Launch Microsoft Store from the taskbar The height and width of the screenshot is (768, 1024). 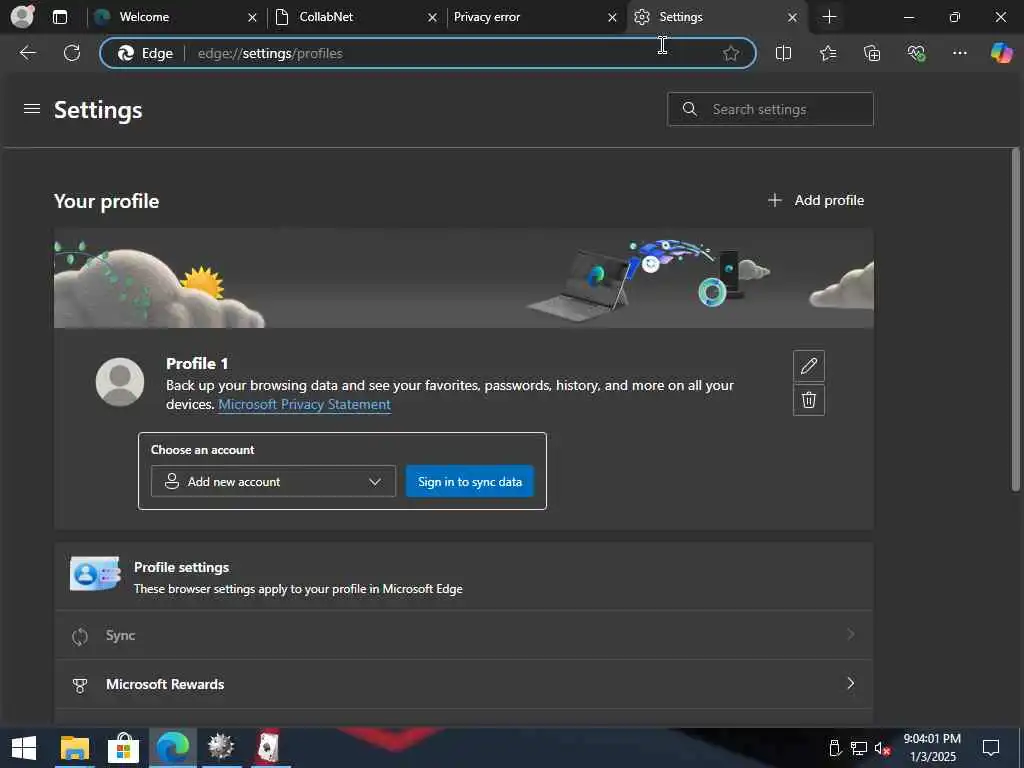coord(123,748)
